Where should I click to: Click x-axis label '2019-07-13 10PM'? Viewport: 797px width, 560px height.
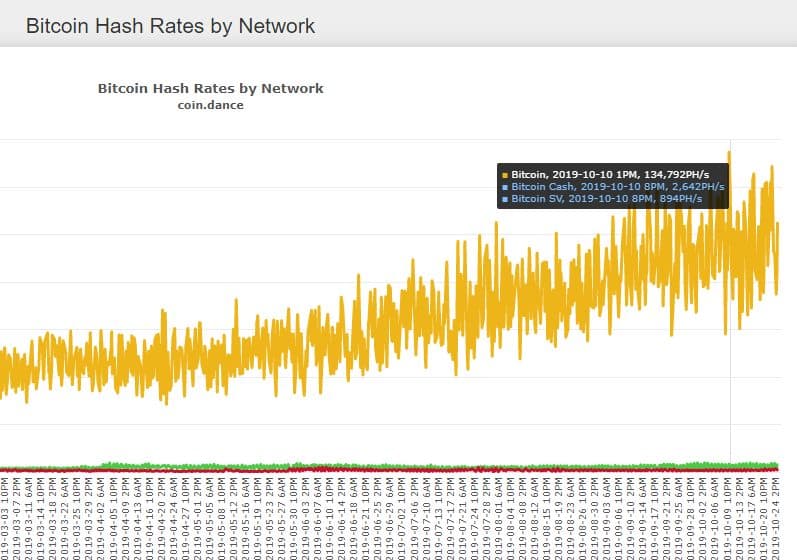(439, 518)
